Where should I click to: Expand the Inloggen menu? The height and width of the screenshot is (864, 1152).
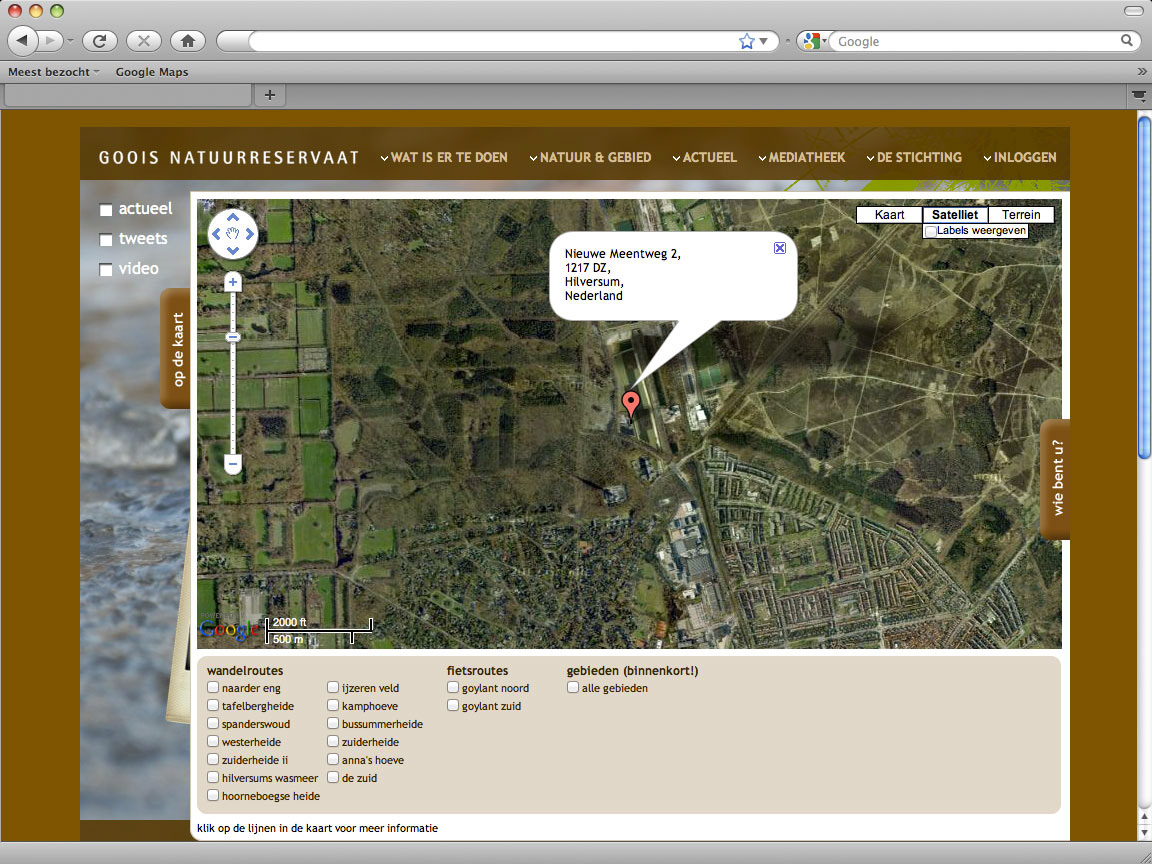(x=1020, y=157)
